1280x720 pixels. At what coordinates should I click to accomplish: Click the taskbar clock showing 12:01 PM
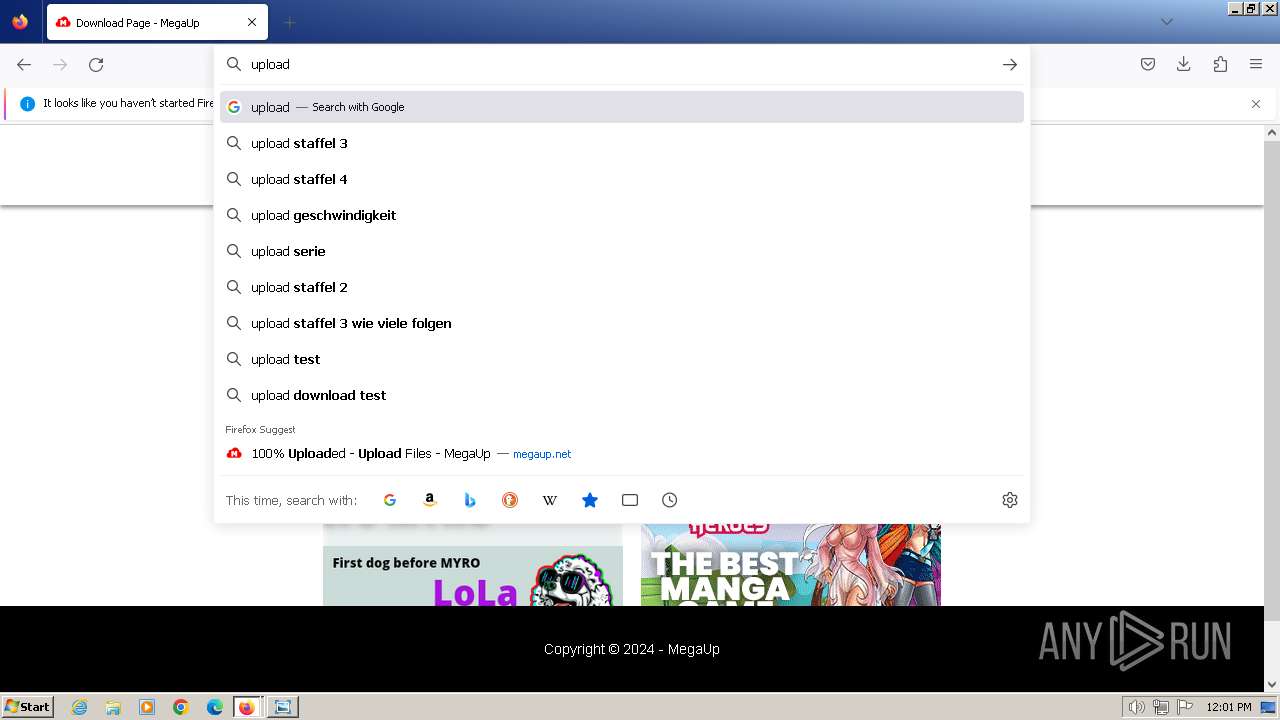[1229, 707]
